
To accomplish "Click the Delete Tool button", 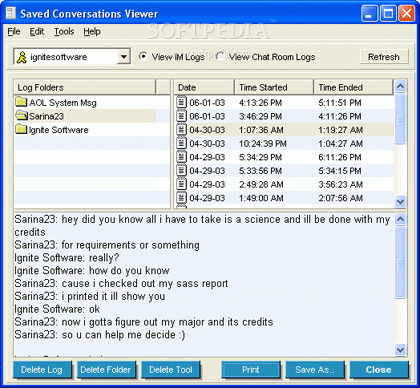I will pos(171,370).
